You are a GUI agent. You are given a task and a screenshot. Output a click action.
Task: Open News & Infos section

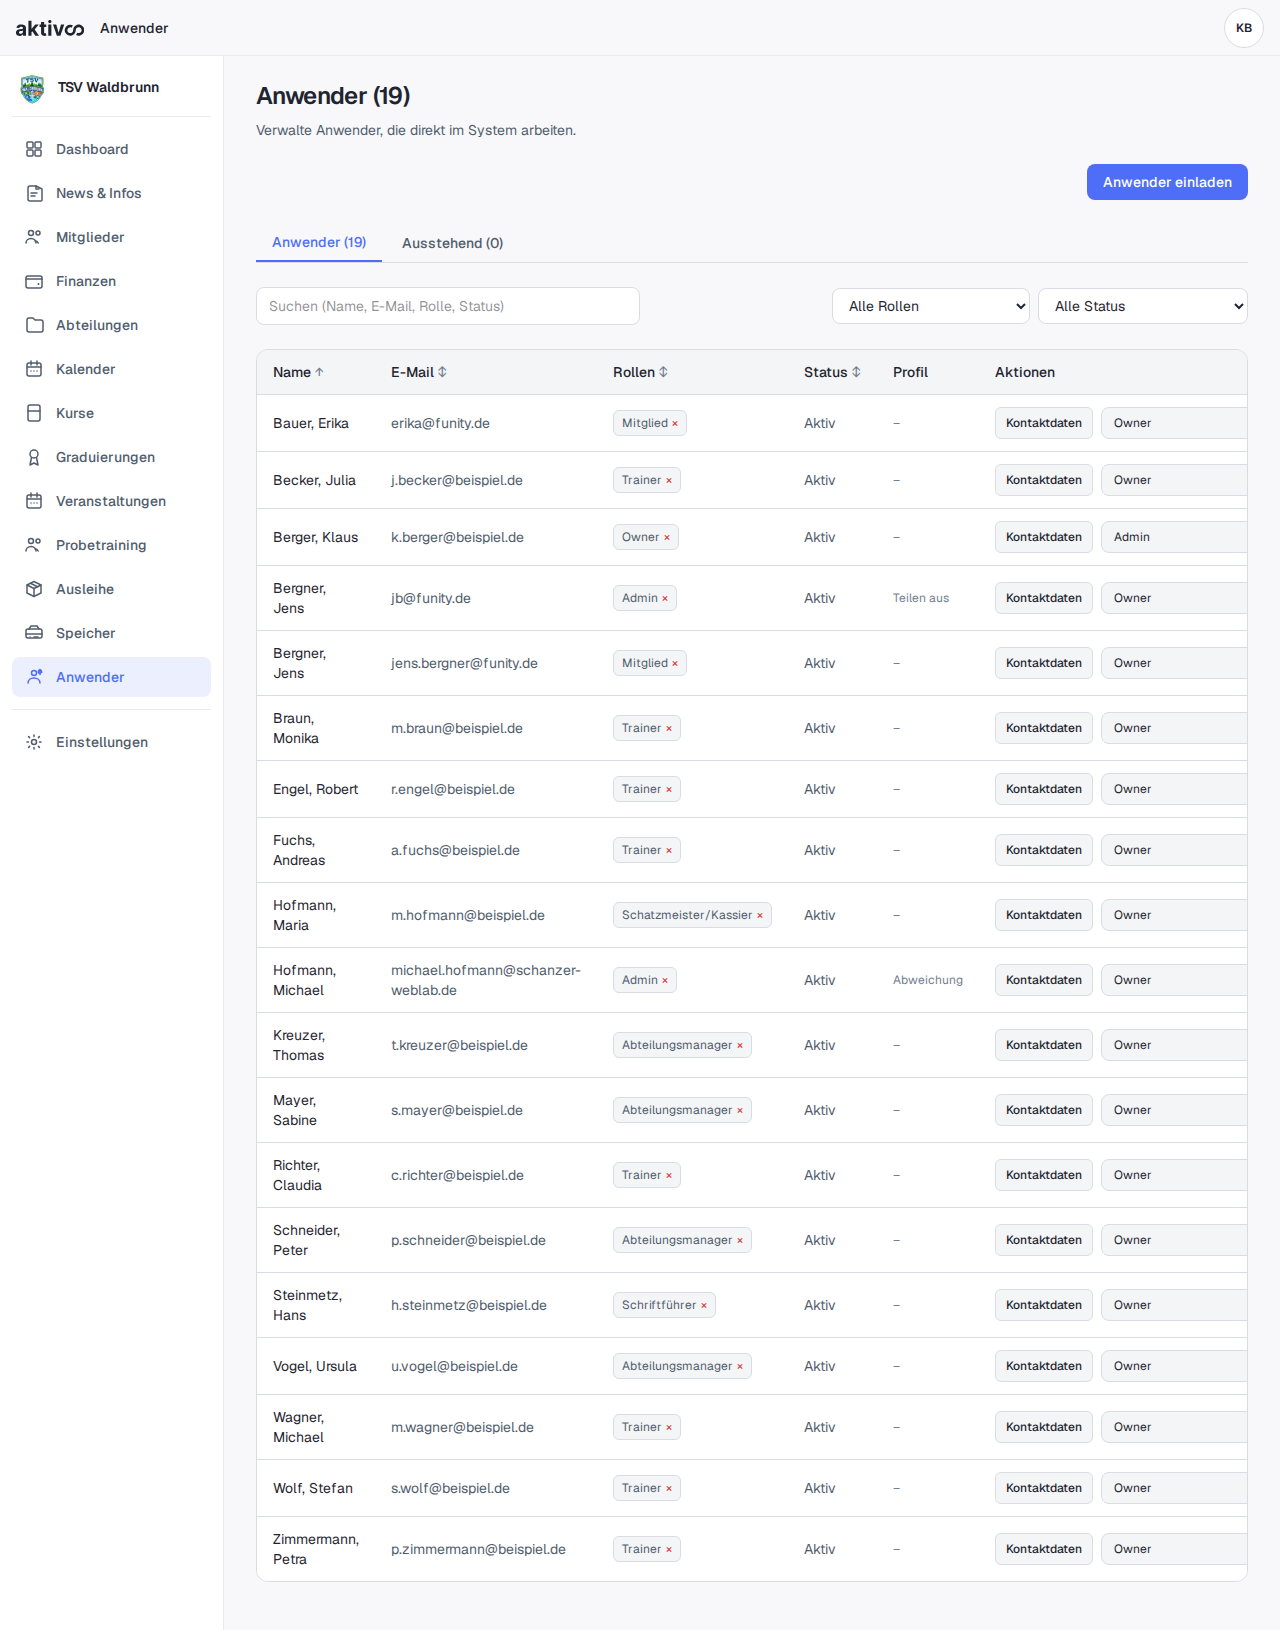[x=111, y=193]
